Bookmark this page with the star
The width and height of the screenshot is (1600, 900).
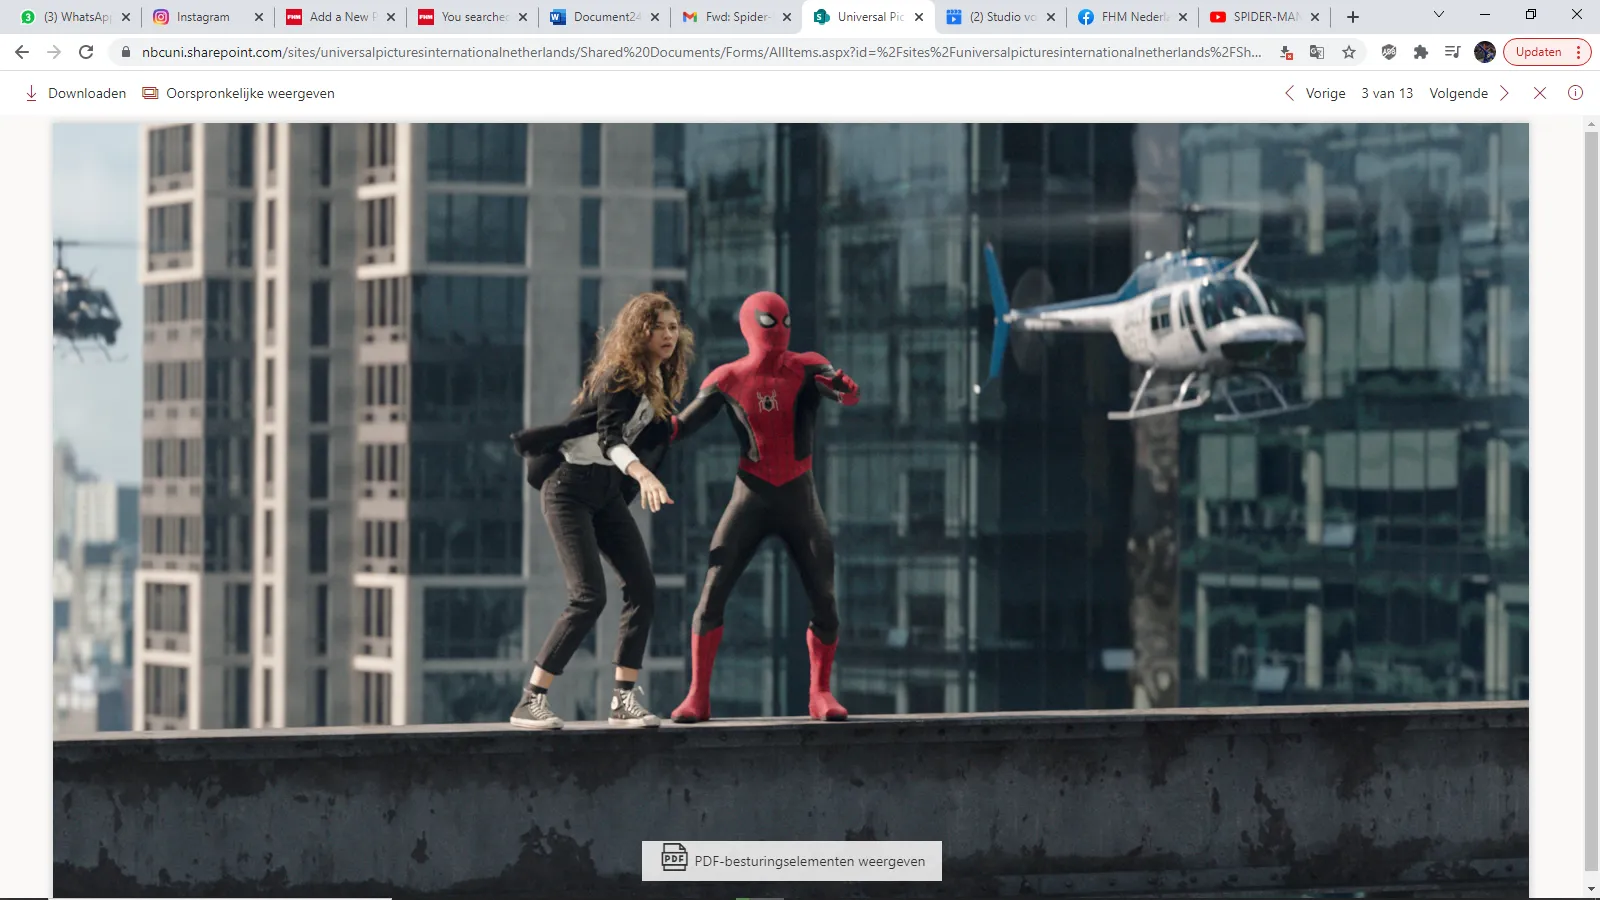click(x=1349, y=52)
